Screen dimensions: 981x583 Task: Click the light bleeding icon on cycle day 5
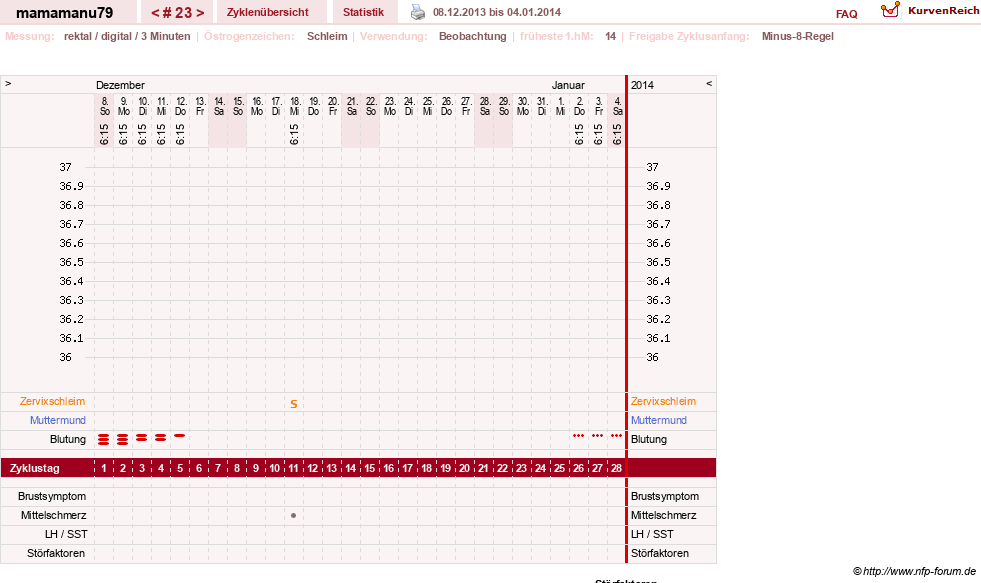pos(180,435)
